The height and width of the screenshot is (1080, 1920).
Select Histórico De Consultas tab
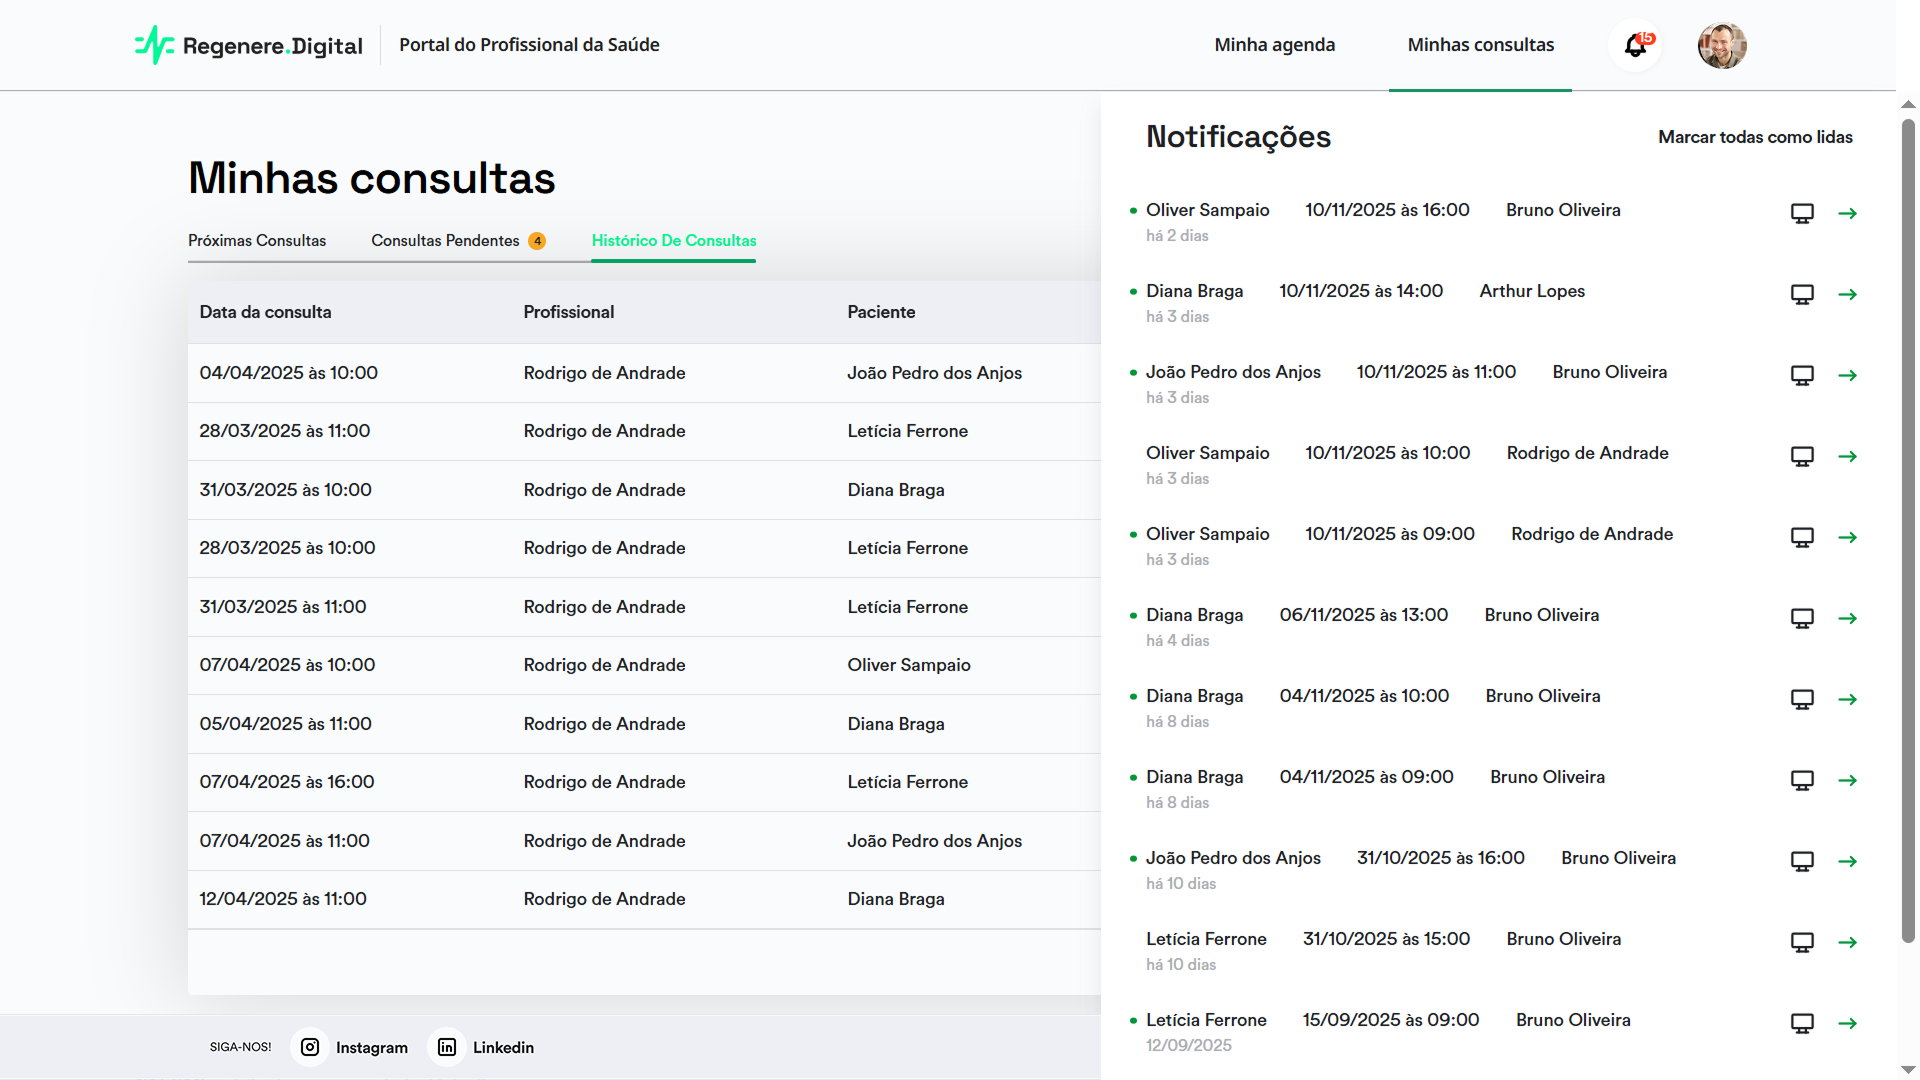click(673, 240)
